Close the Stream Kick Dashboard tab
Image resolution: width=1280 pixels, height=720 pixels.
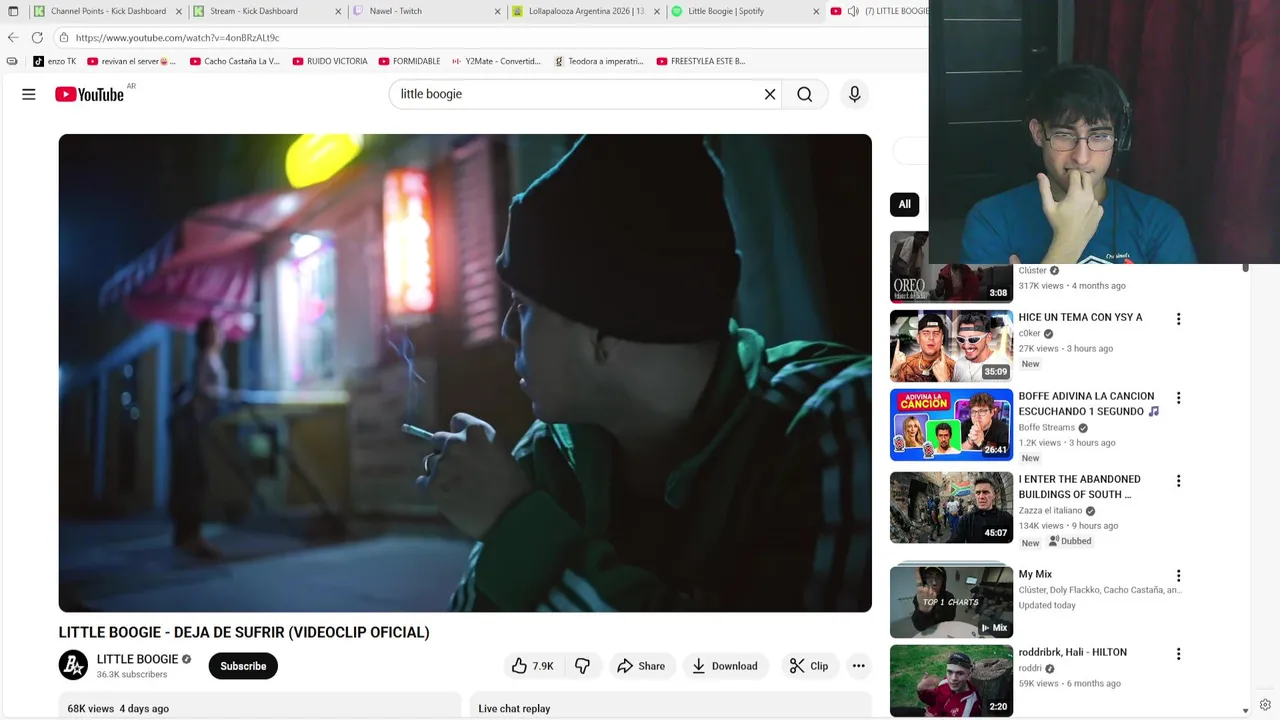coord(338,11)
